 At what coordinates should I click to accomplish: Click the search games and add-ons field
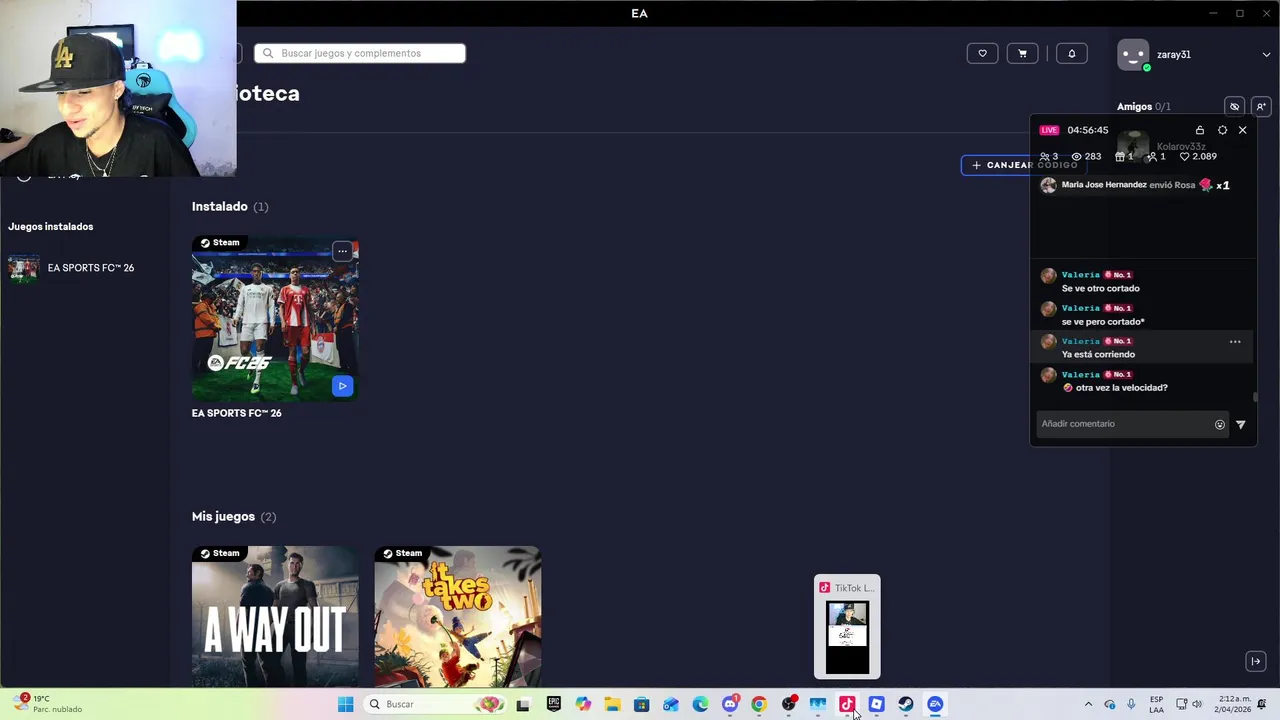[x=360, y=53]
